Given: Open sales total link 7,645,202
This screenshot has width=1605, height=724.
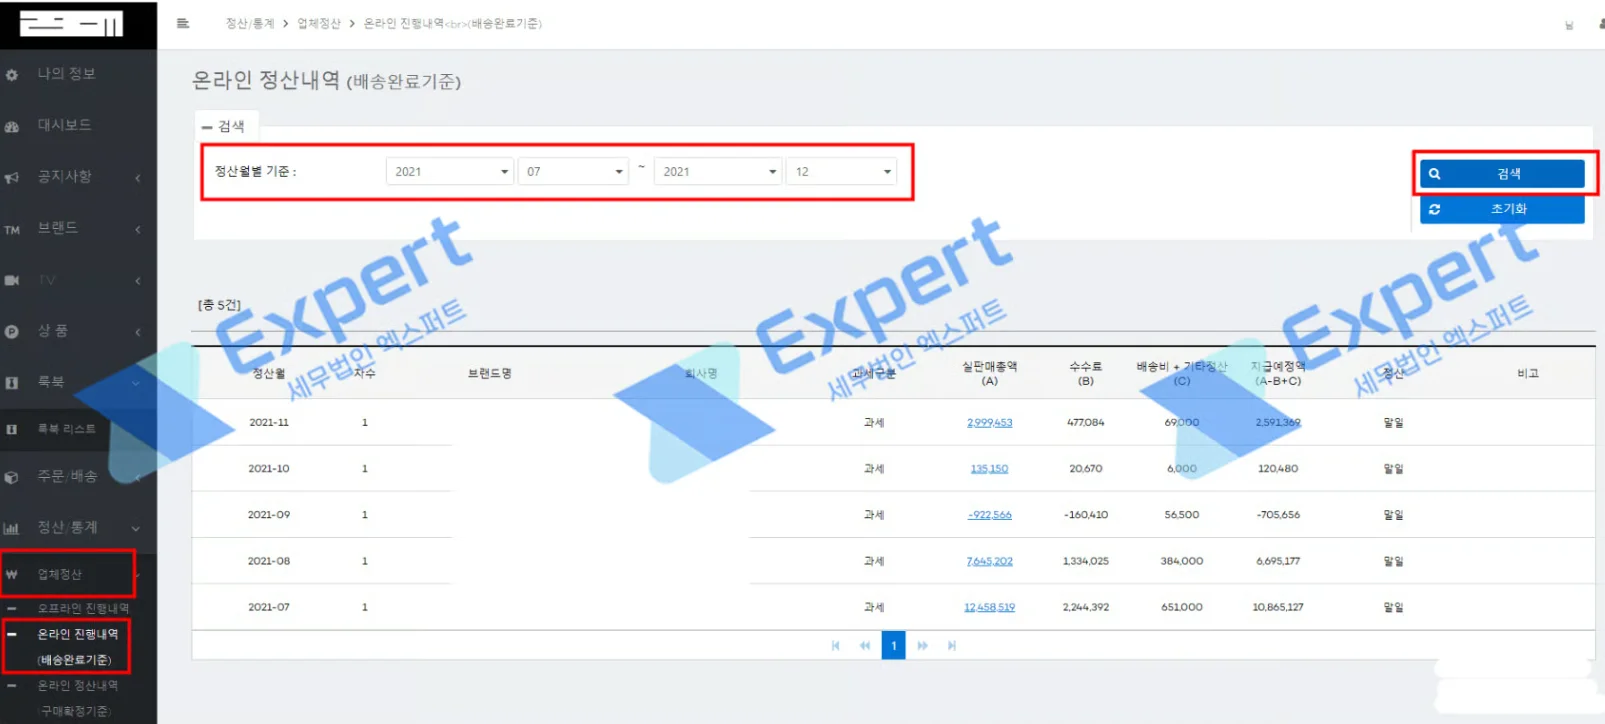Looking at the screenshot, I should pyautogui.click(x=989, y=561).
